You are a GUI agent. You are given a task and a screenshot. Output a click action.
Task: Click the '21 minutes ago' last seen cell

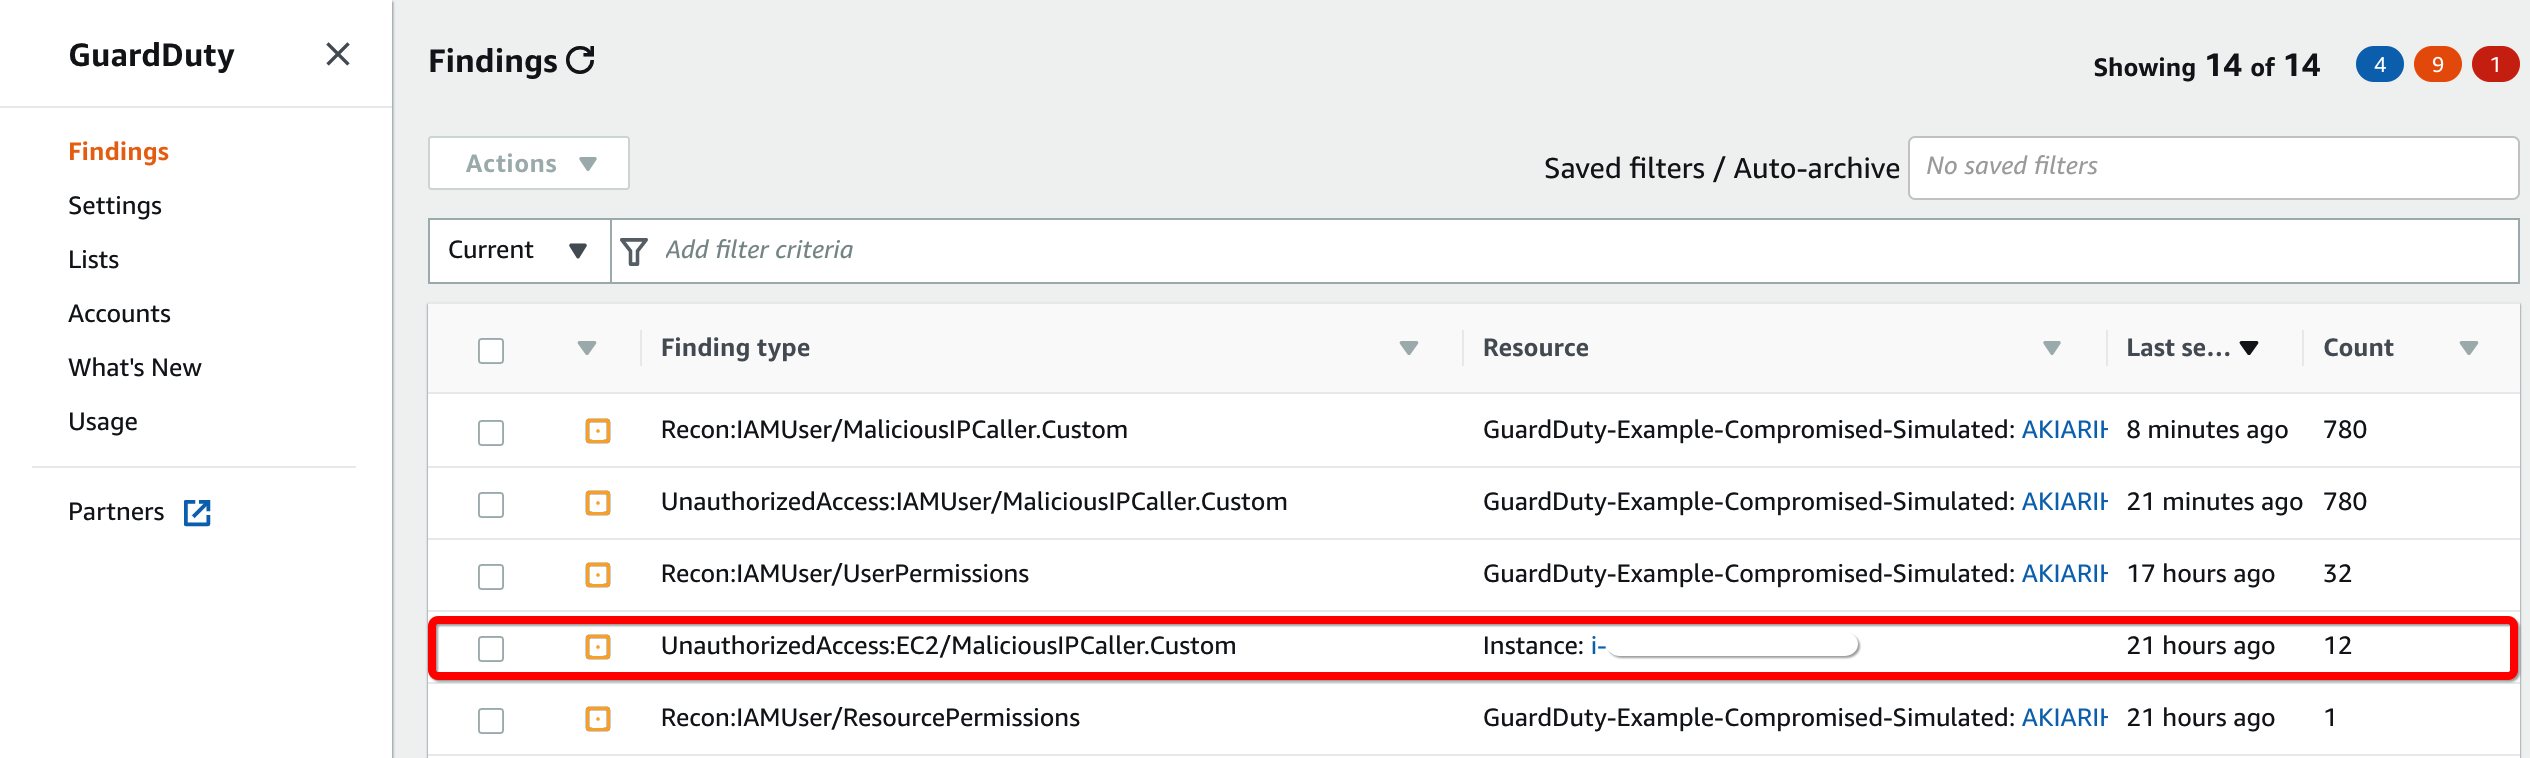tap(2214, 501)
